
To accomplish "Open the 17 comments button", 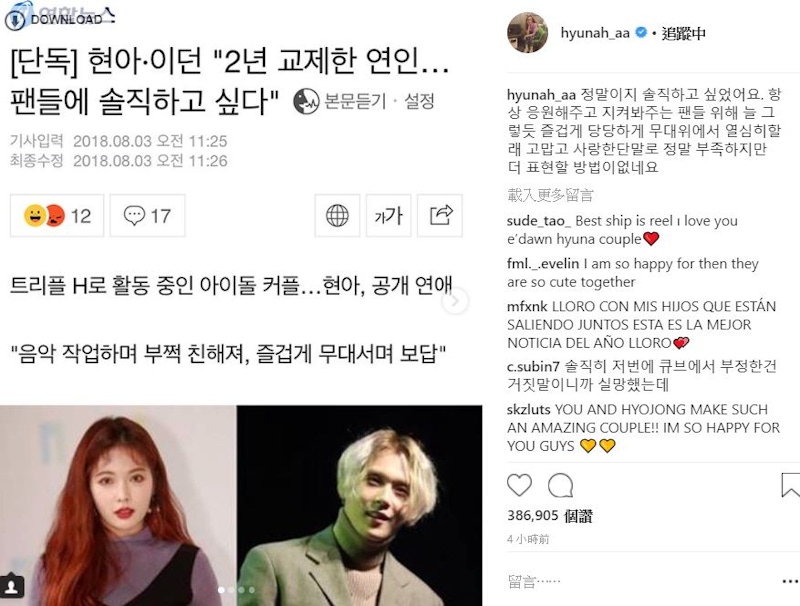I will pos(147,215).
